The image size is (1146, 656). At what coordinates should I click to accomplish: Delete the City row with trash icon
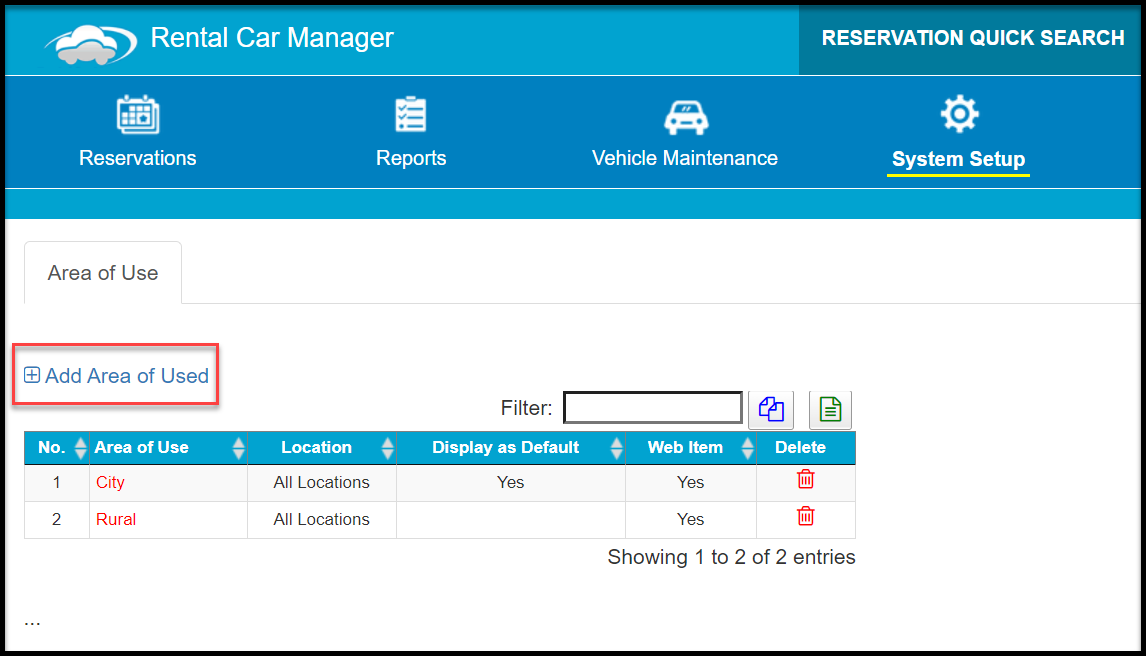tap(805, 479)
